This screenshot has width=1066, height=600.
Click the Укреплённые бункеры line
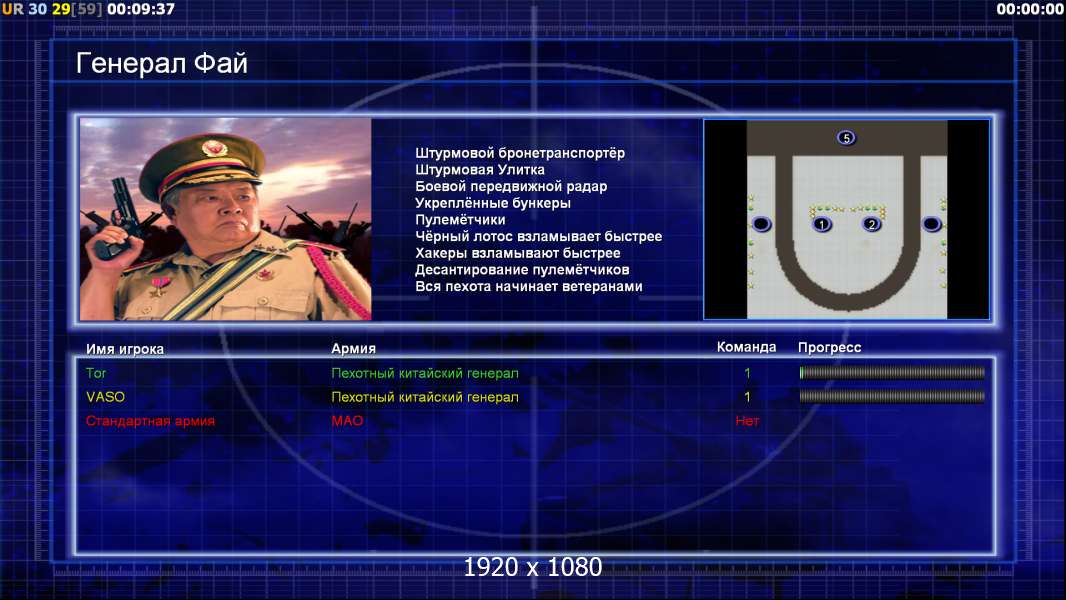(493, 203)
